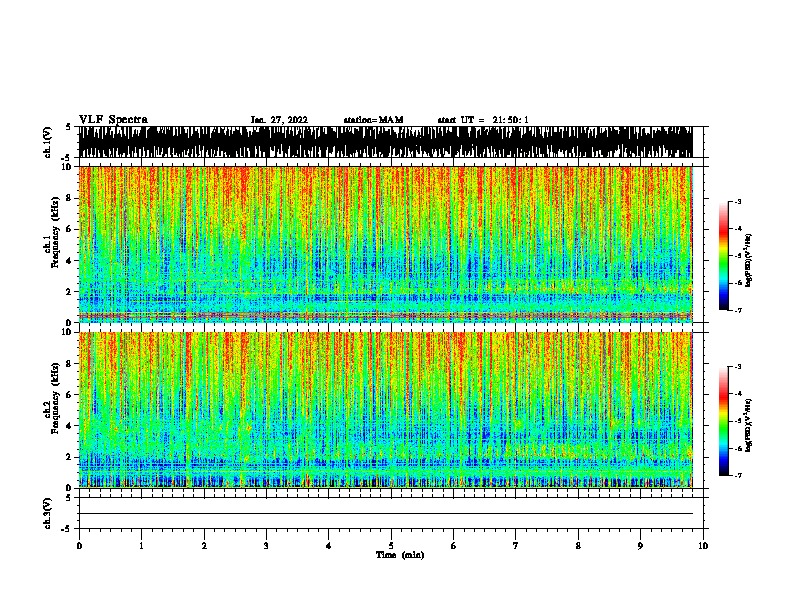This screenshot has width=792, height=612.
Task: Click the 'ch.1 Frequency (kHz)' axis label
Action: 51,232
